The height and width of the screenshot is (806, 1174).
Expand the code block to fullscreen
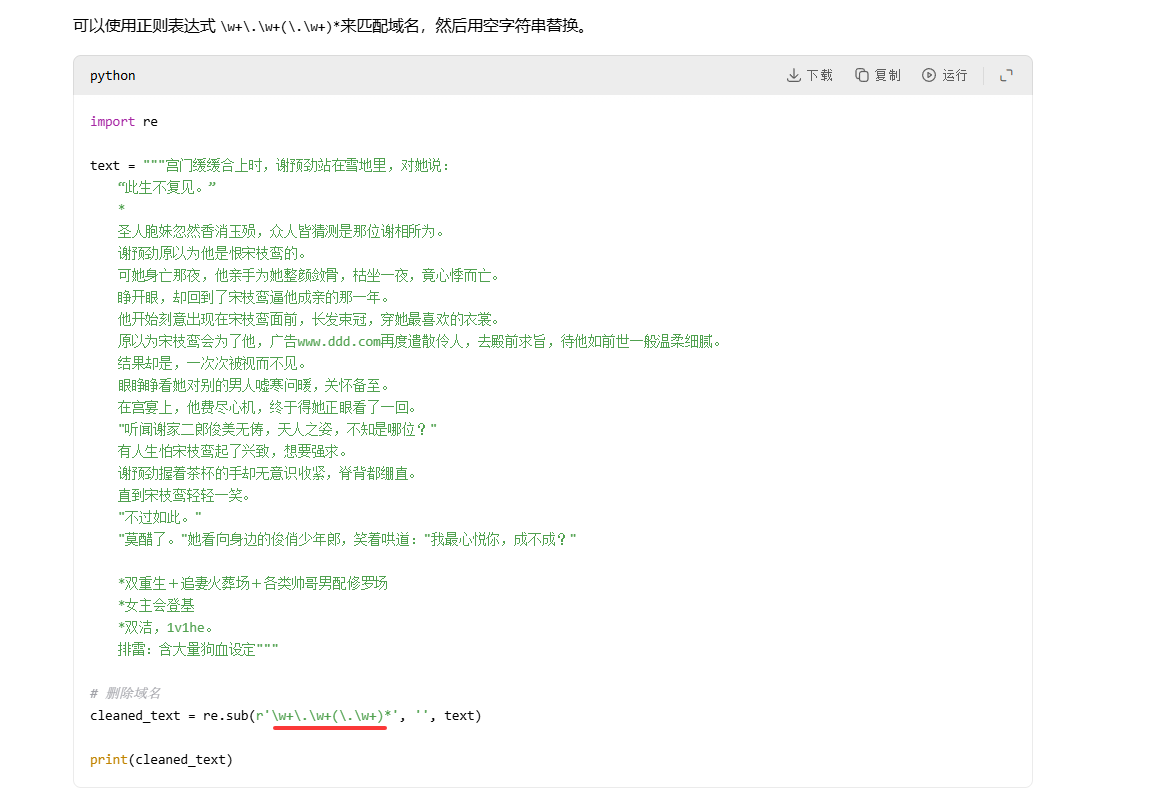1006,75
